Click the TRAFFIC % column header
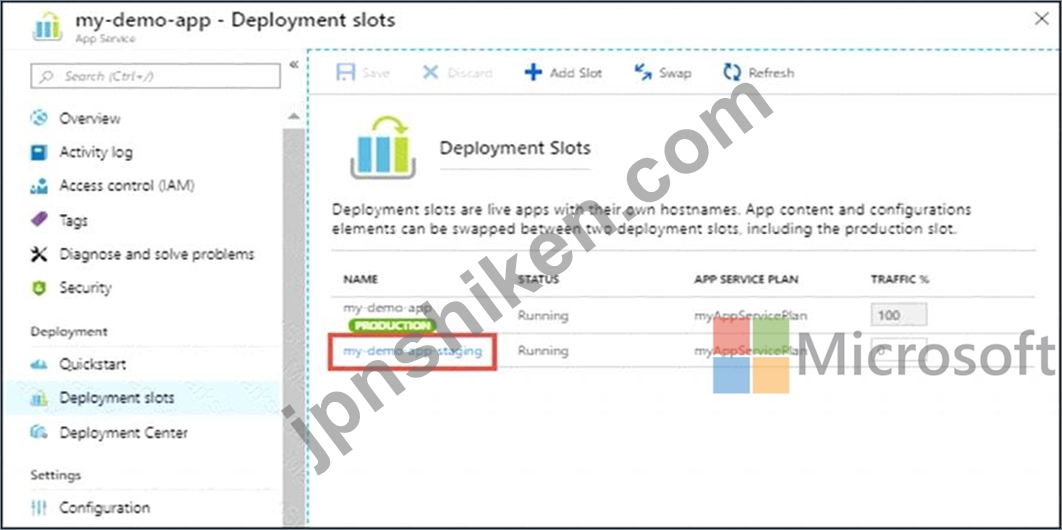1062x530 pixels. [899, 279]
